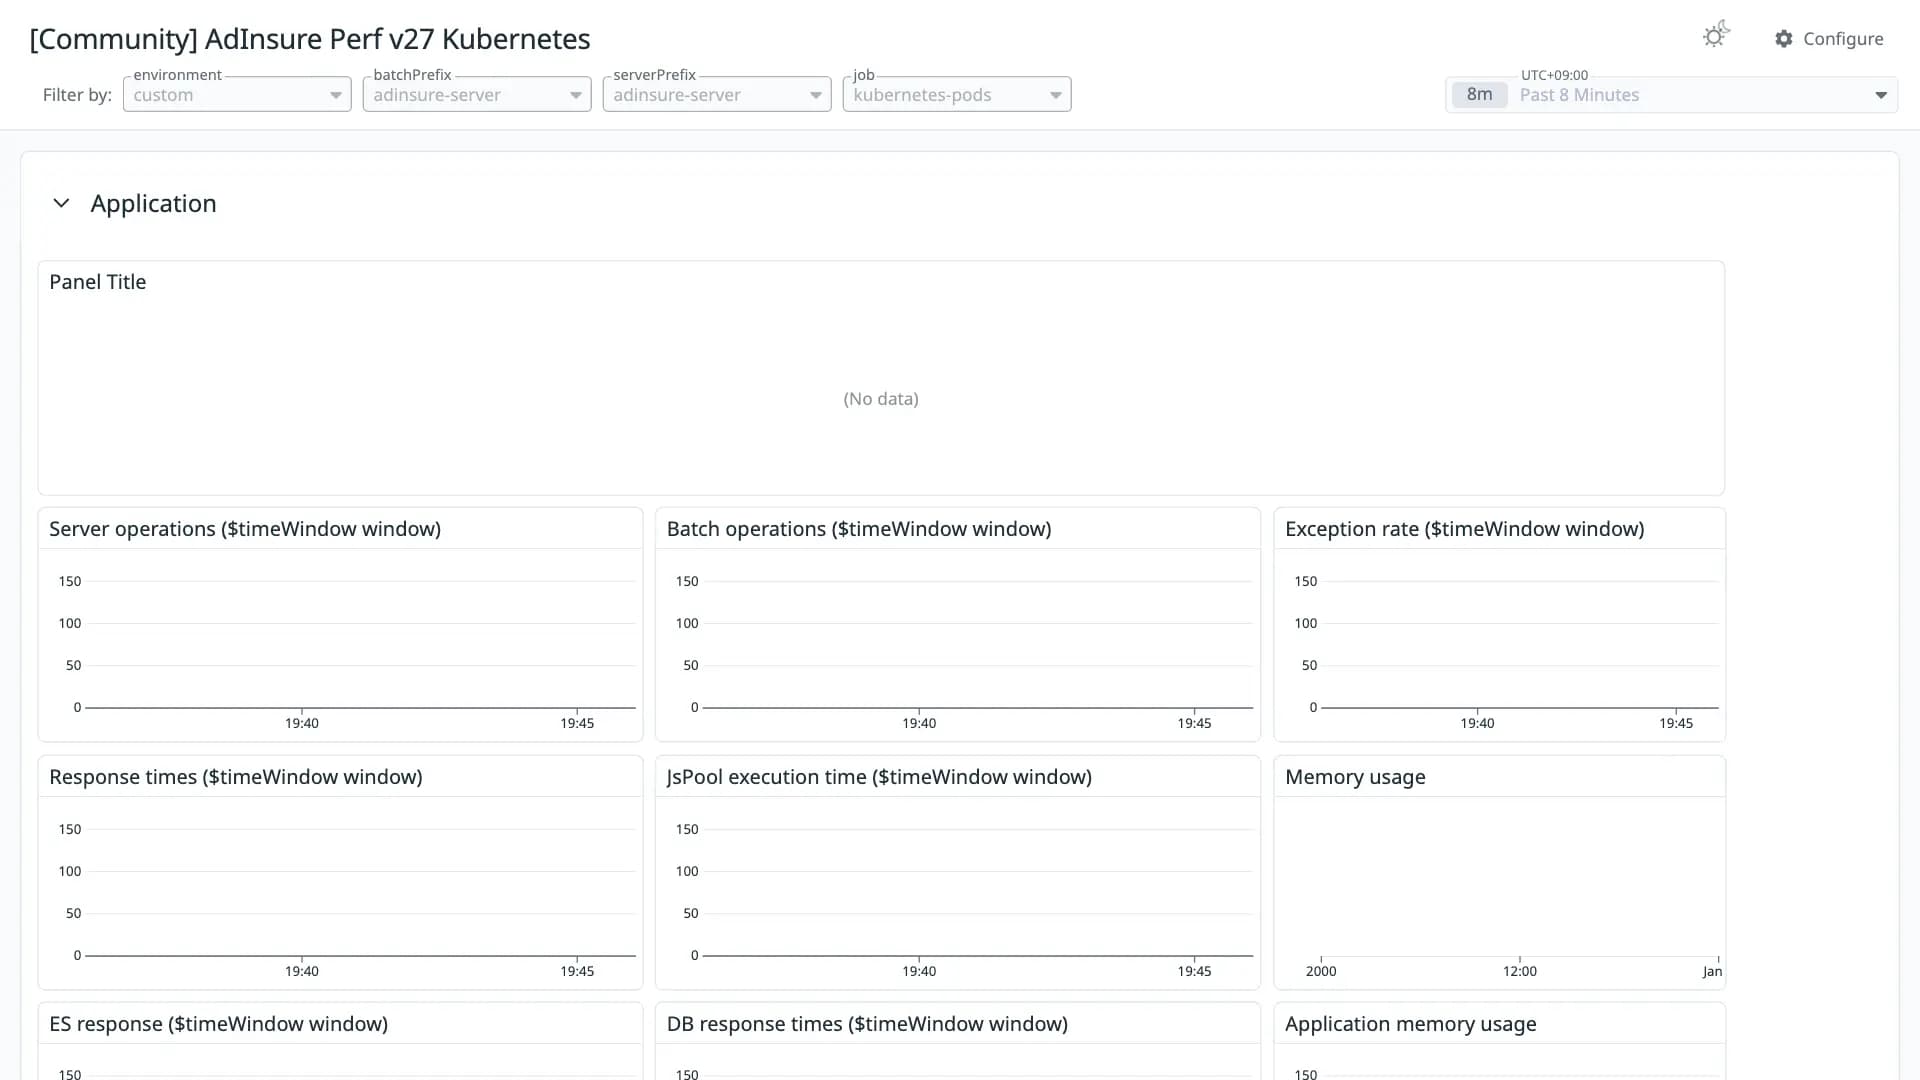The height and width of the screenshot is (1080, 1920).
Task: Click the 19:40 tick in Server operations chart
Action: click(x=302, y=723)
